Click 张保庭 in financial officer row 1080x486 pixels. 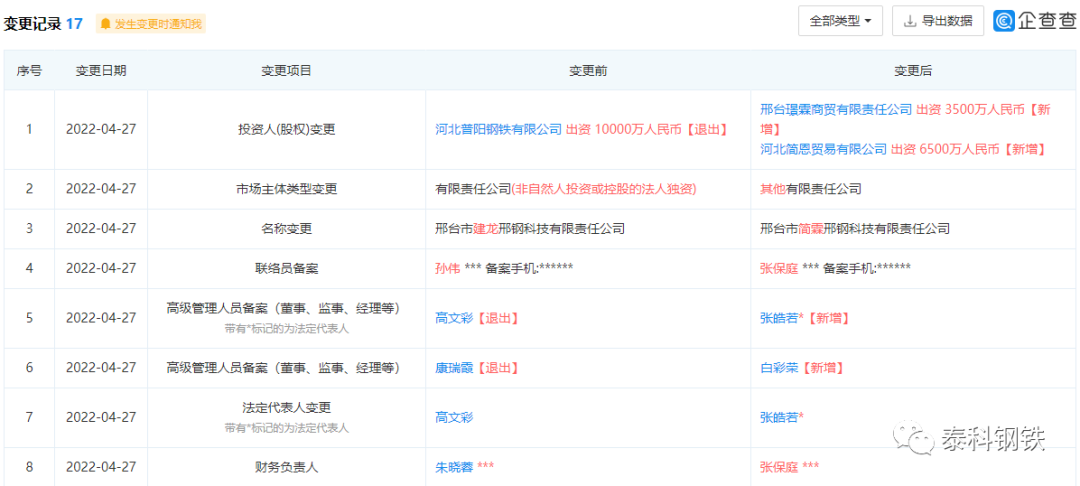point(779,466)
